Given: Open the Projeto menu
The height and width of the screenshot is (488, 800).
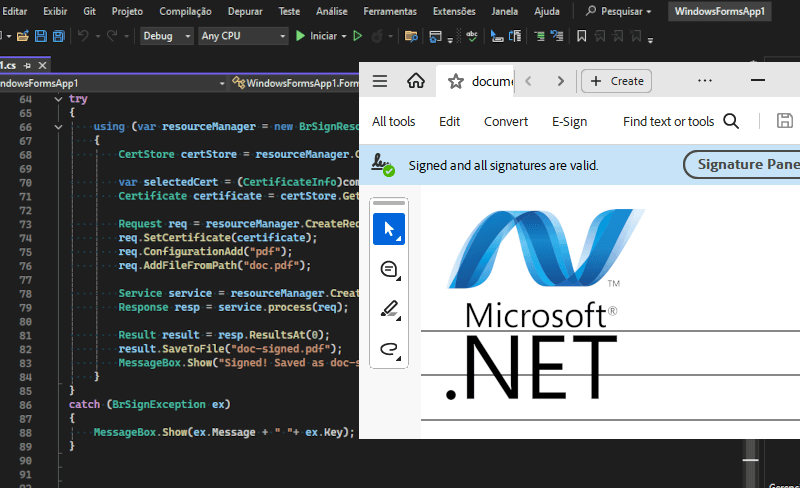Looking at the screenshot, I should coord(127,11).
